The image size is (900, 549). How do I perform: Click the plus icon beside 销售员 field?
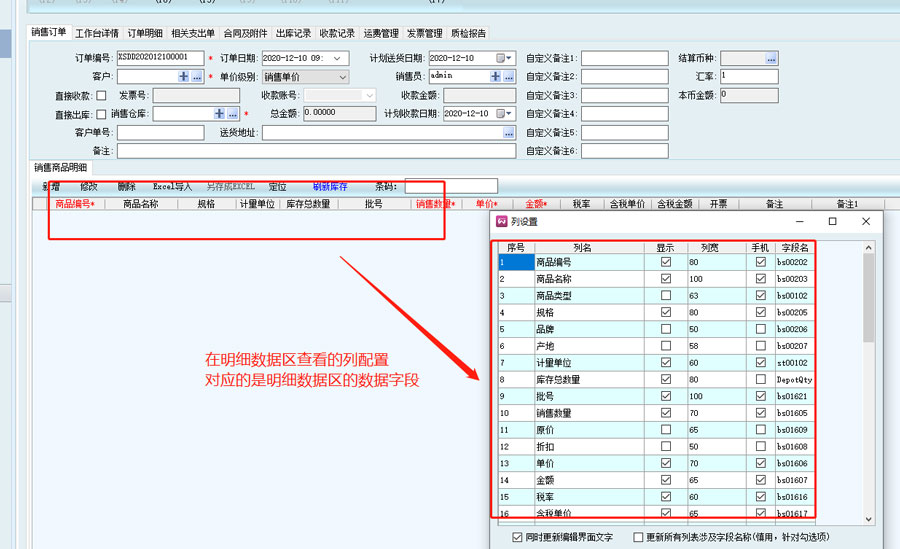click(x=495, y=77)
